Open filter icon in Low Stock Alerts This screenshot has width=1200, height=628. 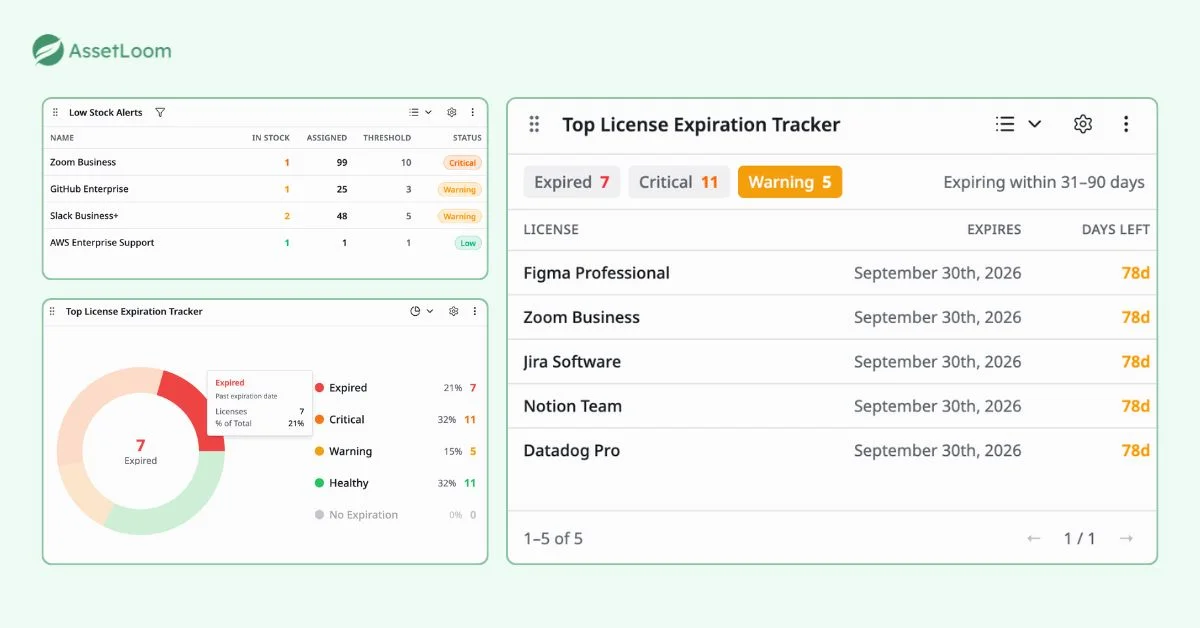click(160, 113)
